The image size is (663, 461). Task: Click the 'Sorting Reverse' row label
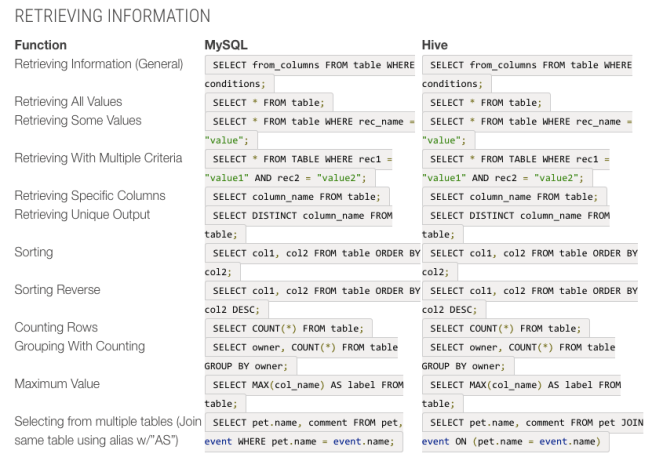pyautogui.click(x=57, y=290)
